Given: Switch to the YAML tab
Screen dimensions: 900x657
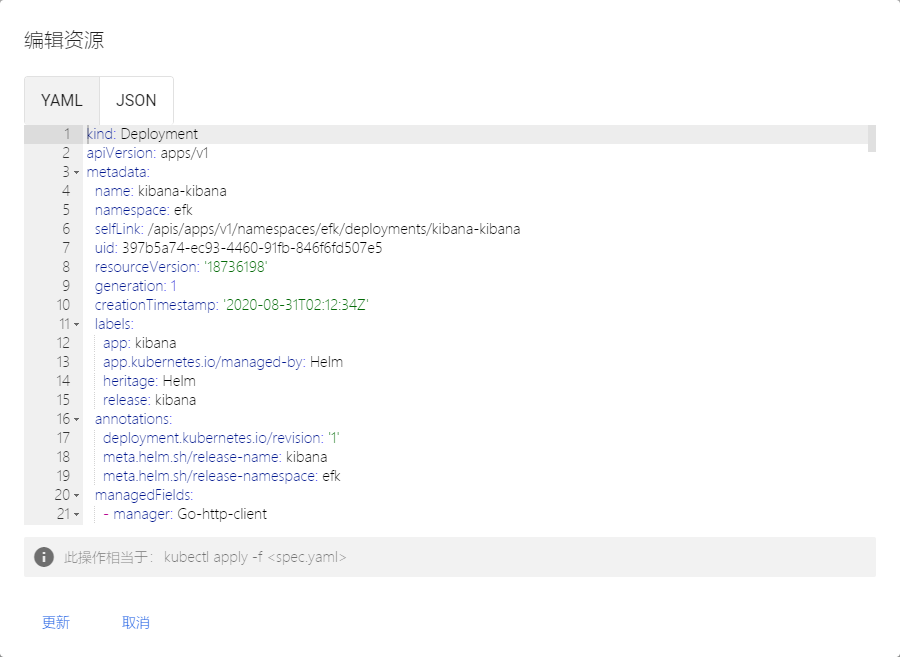Looking at the screenshot, I should [x=61, y=100].
